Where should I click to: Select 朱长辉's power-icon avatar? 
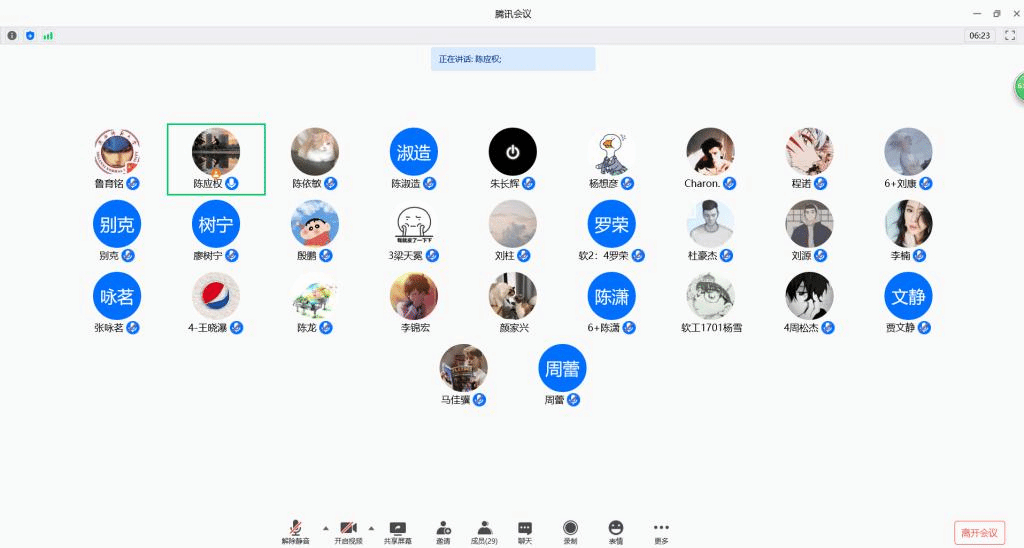512,152
